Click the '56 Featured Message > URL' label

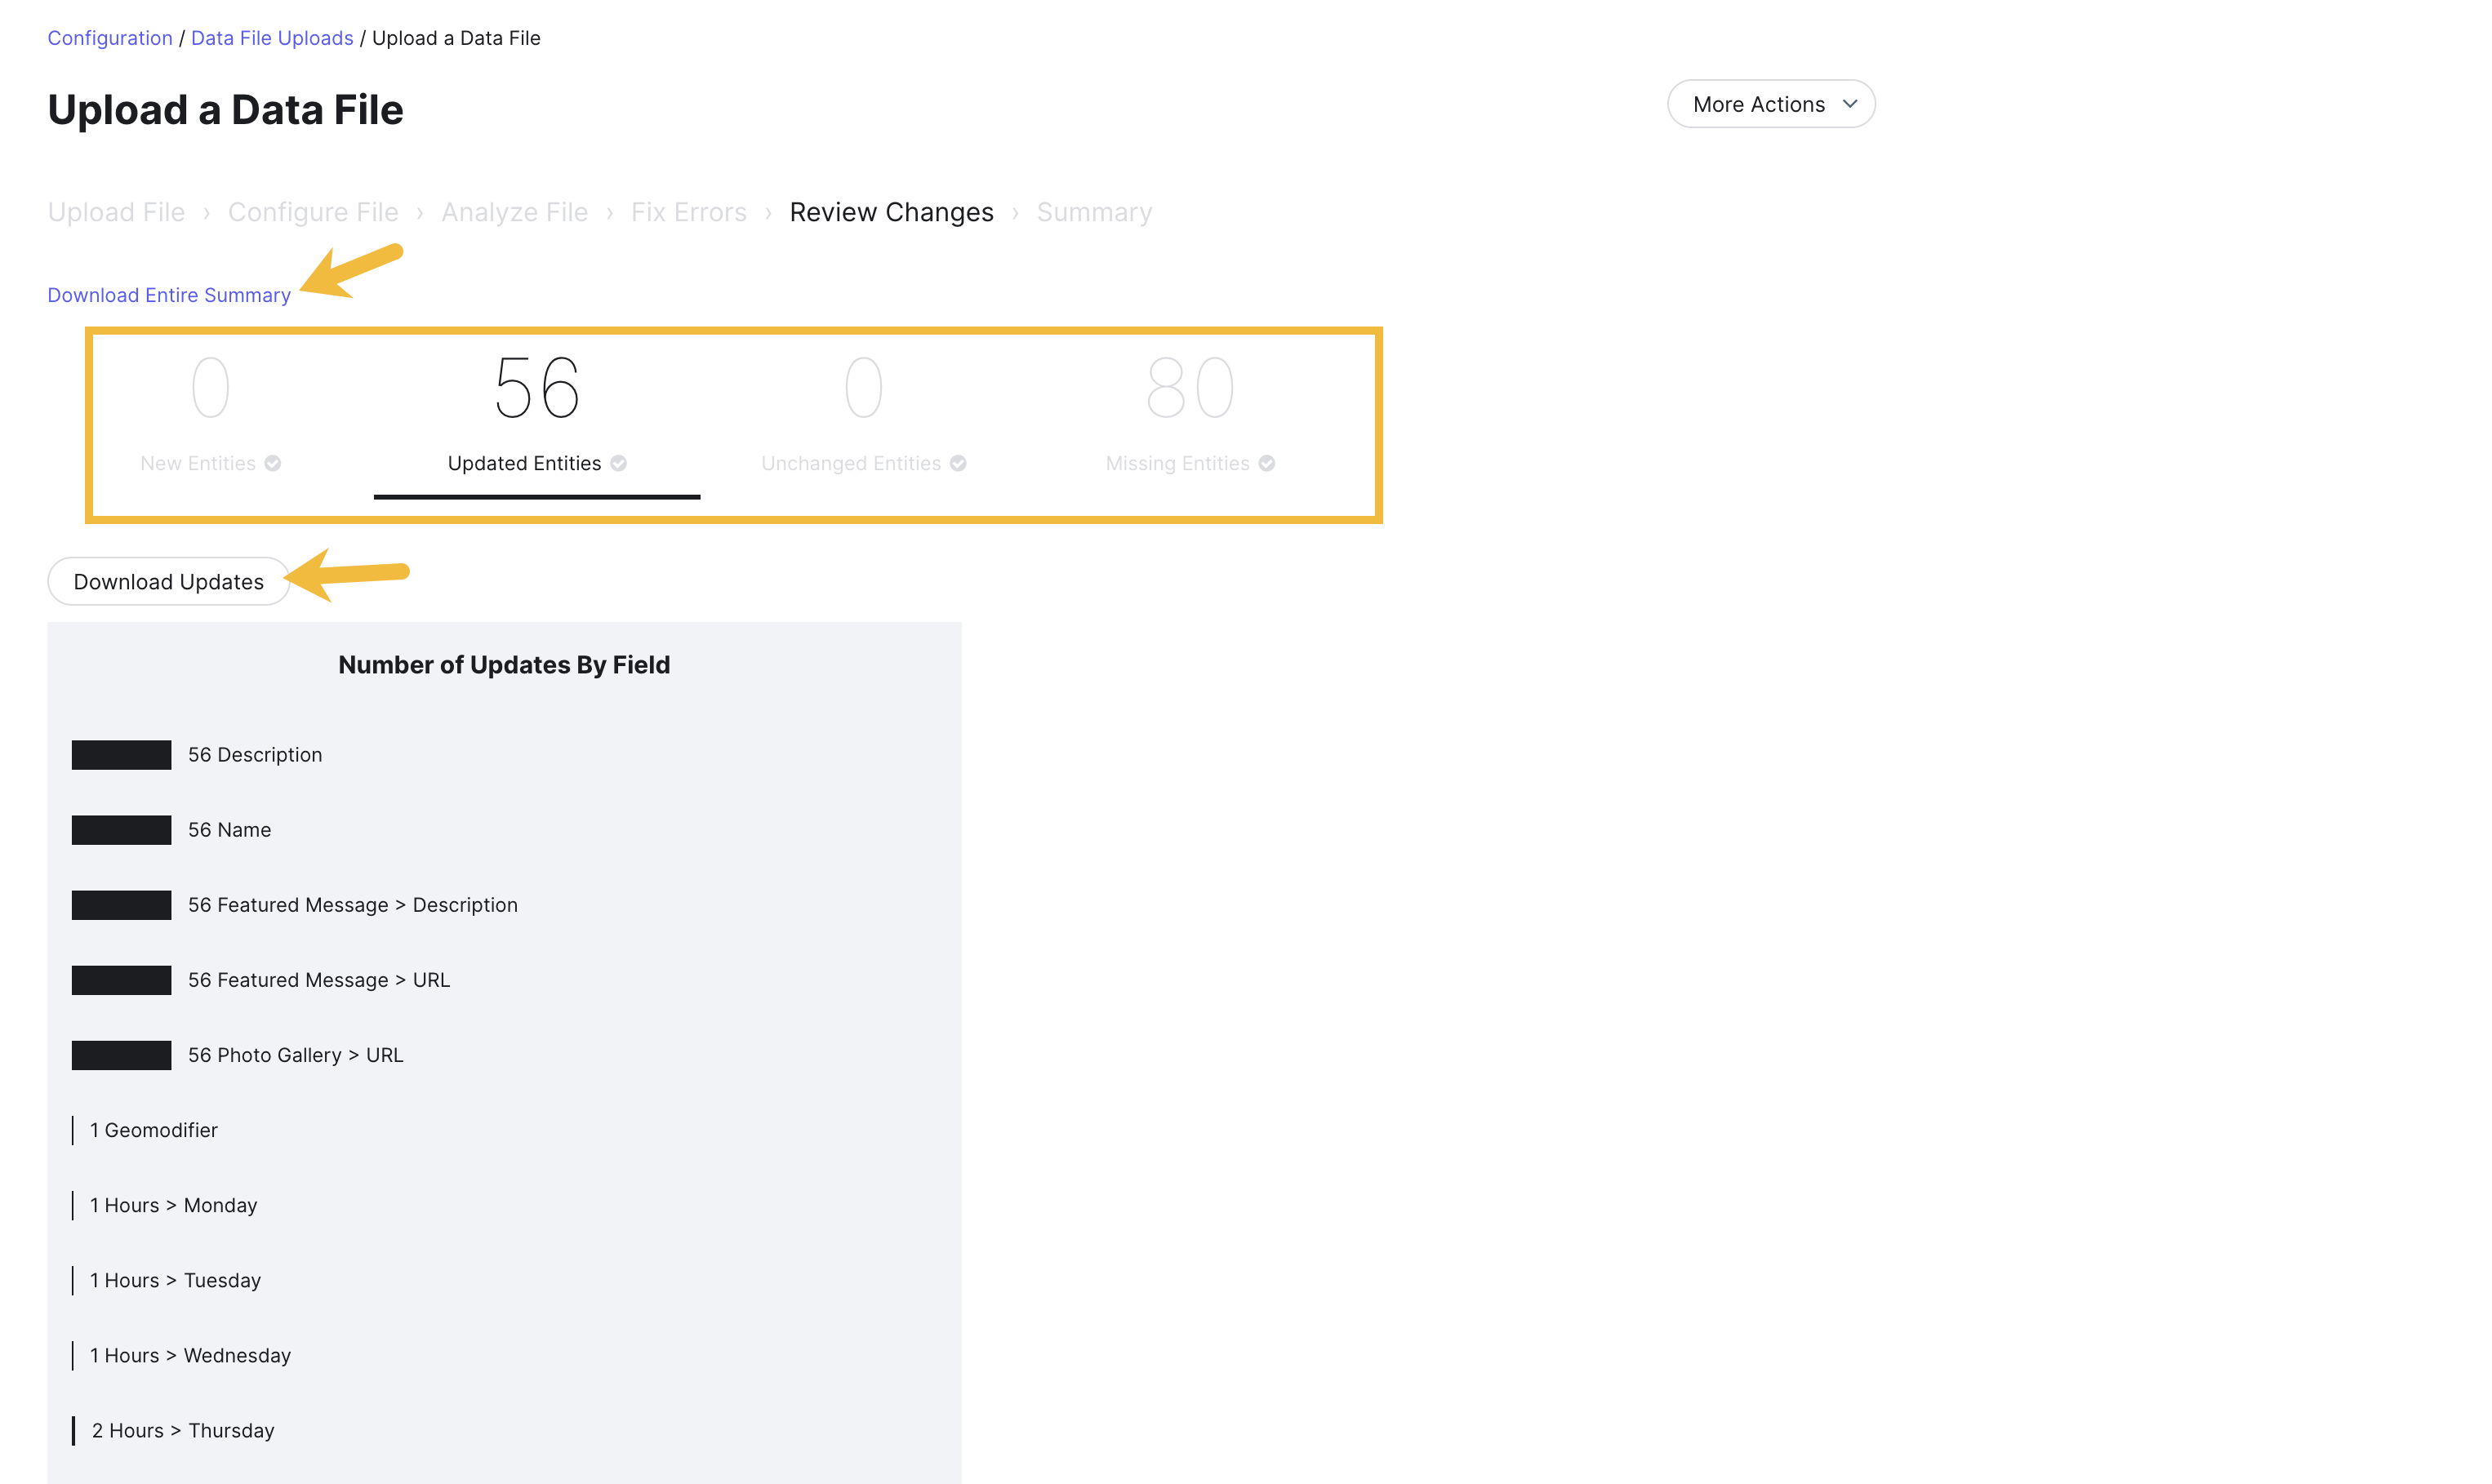pos(319,980)
